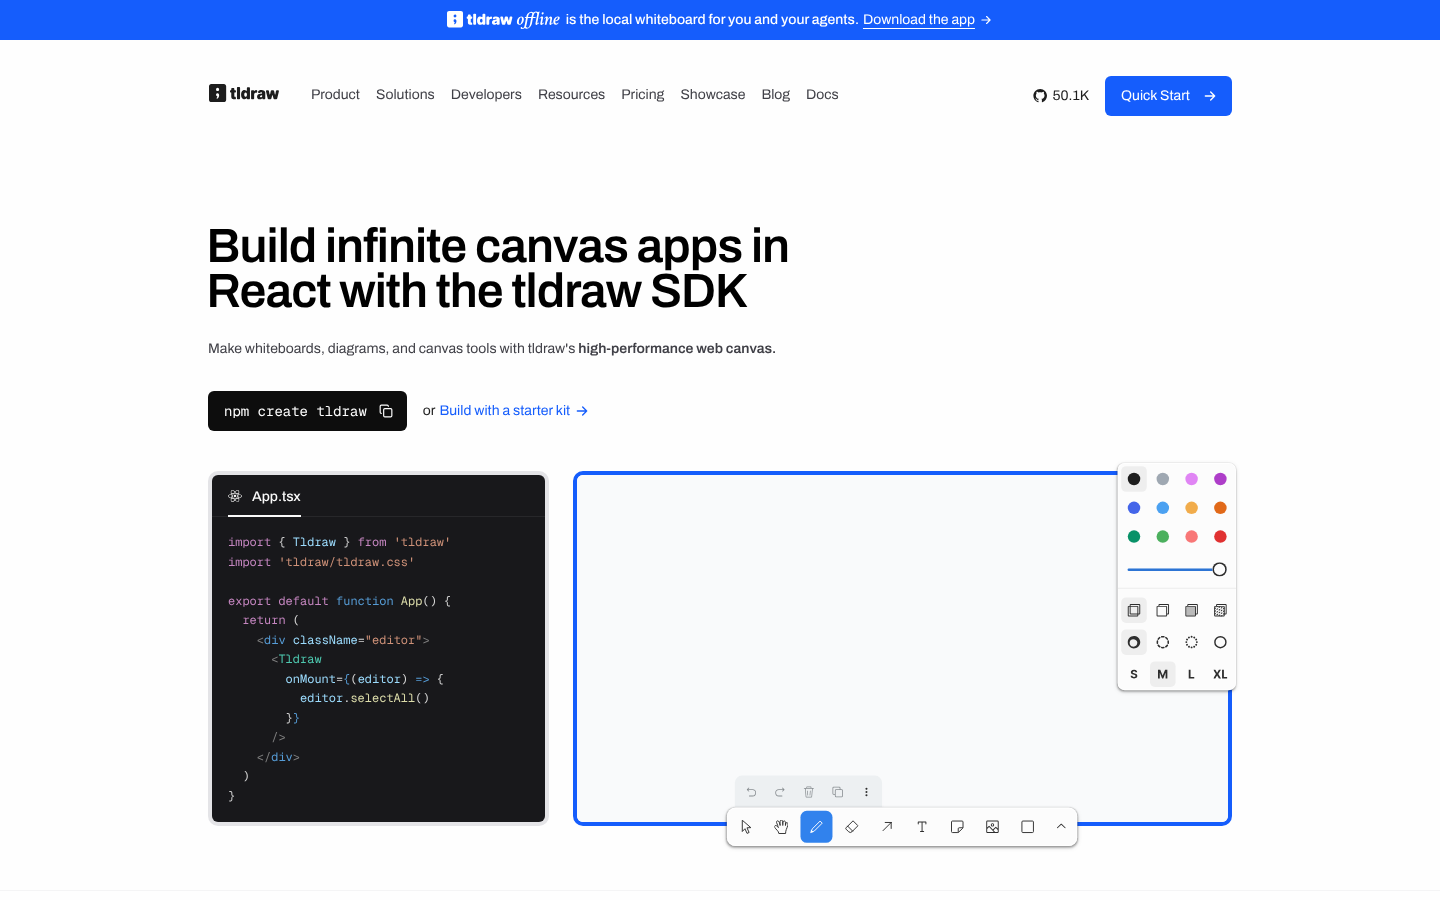1440x900 pixels.
Task: Click the trash Delete icon
Action: pos(809,792)
